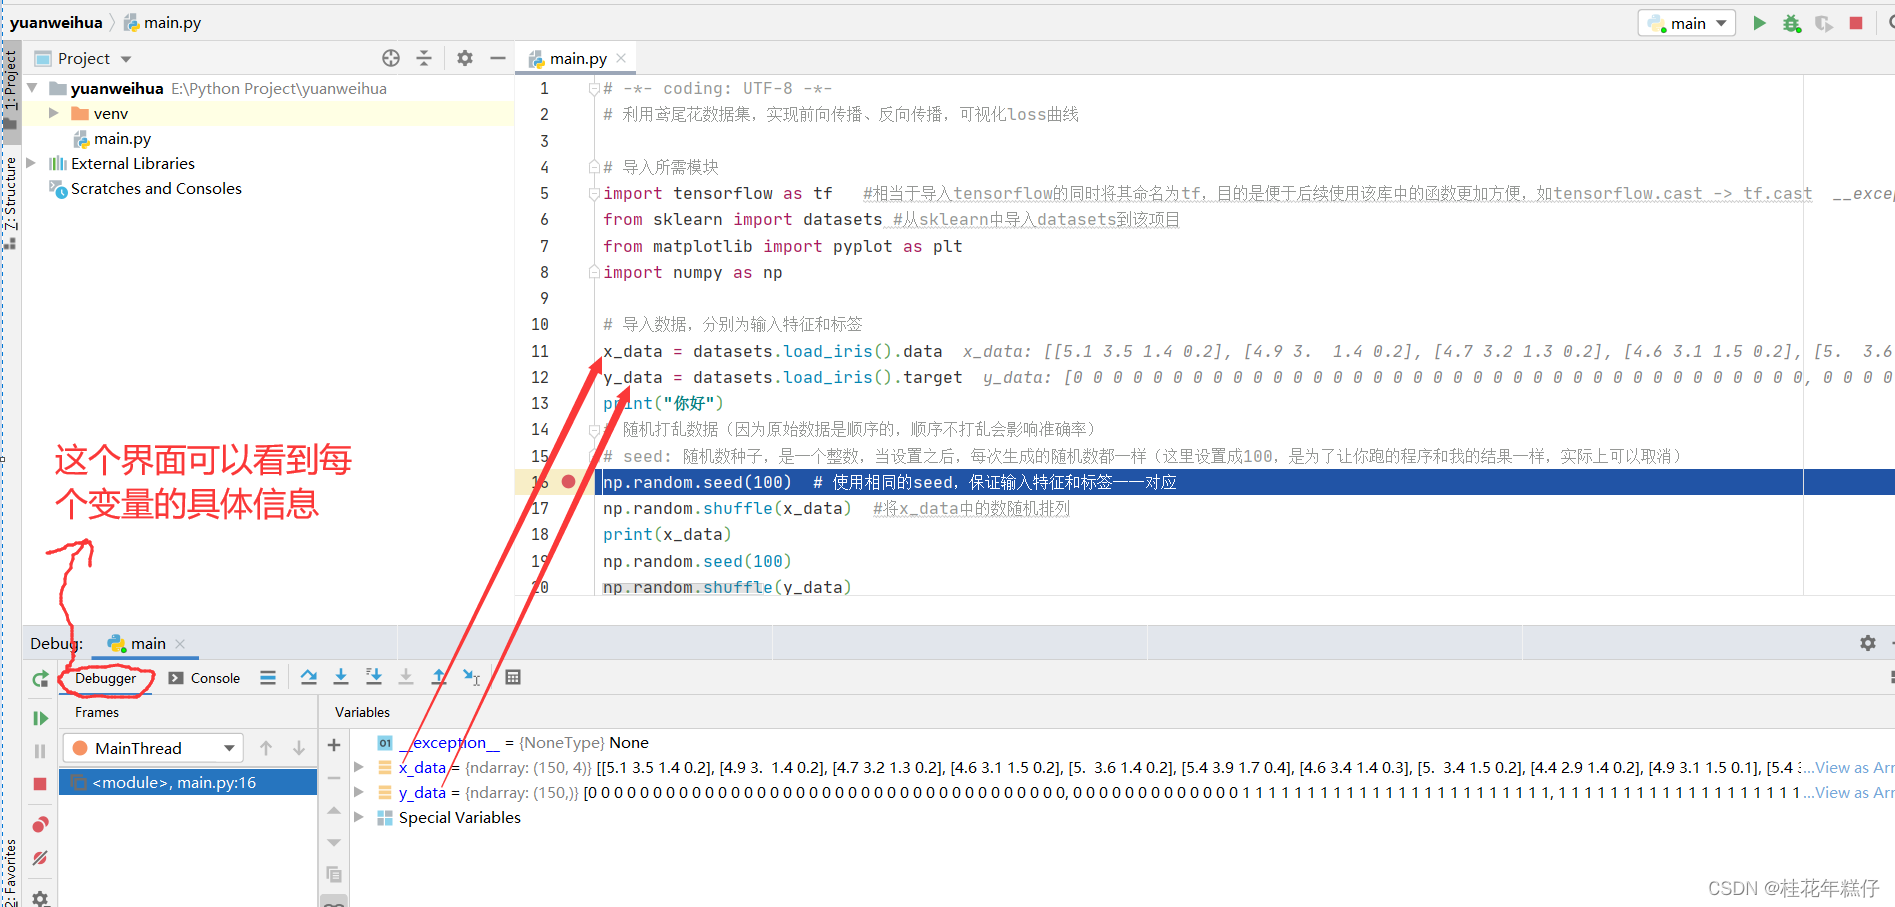The height and width of the screenshot is (907, 1895).
Task: Fold the import block at line 5
Action: (593, 193)
